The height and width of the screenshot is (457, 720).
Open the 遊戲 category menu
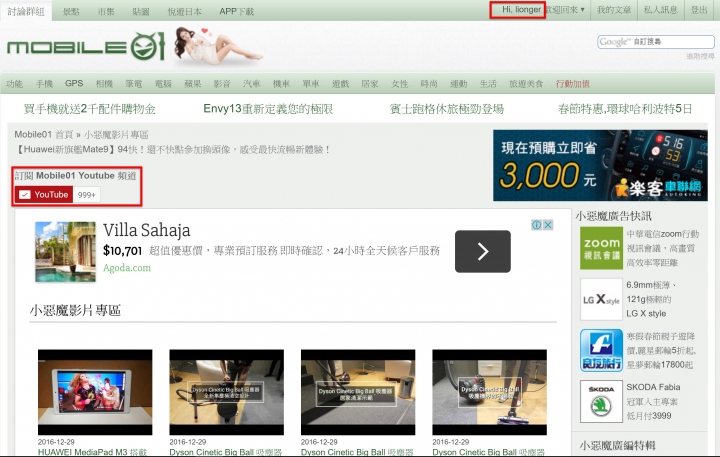(x=340, y=84)
